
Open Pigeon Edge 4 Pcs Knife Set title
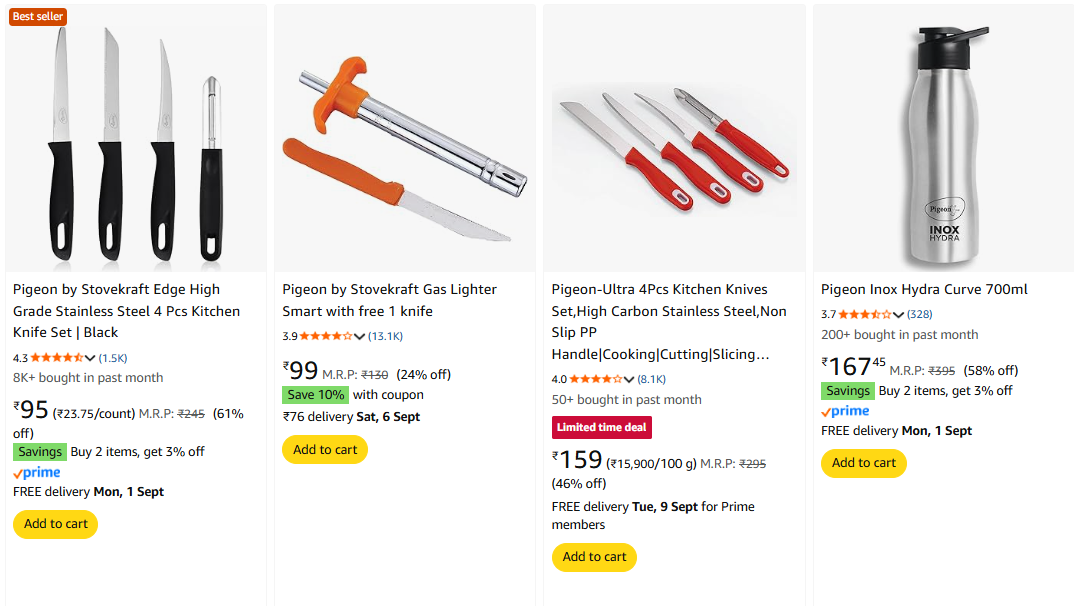pos(126,311)
